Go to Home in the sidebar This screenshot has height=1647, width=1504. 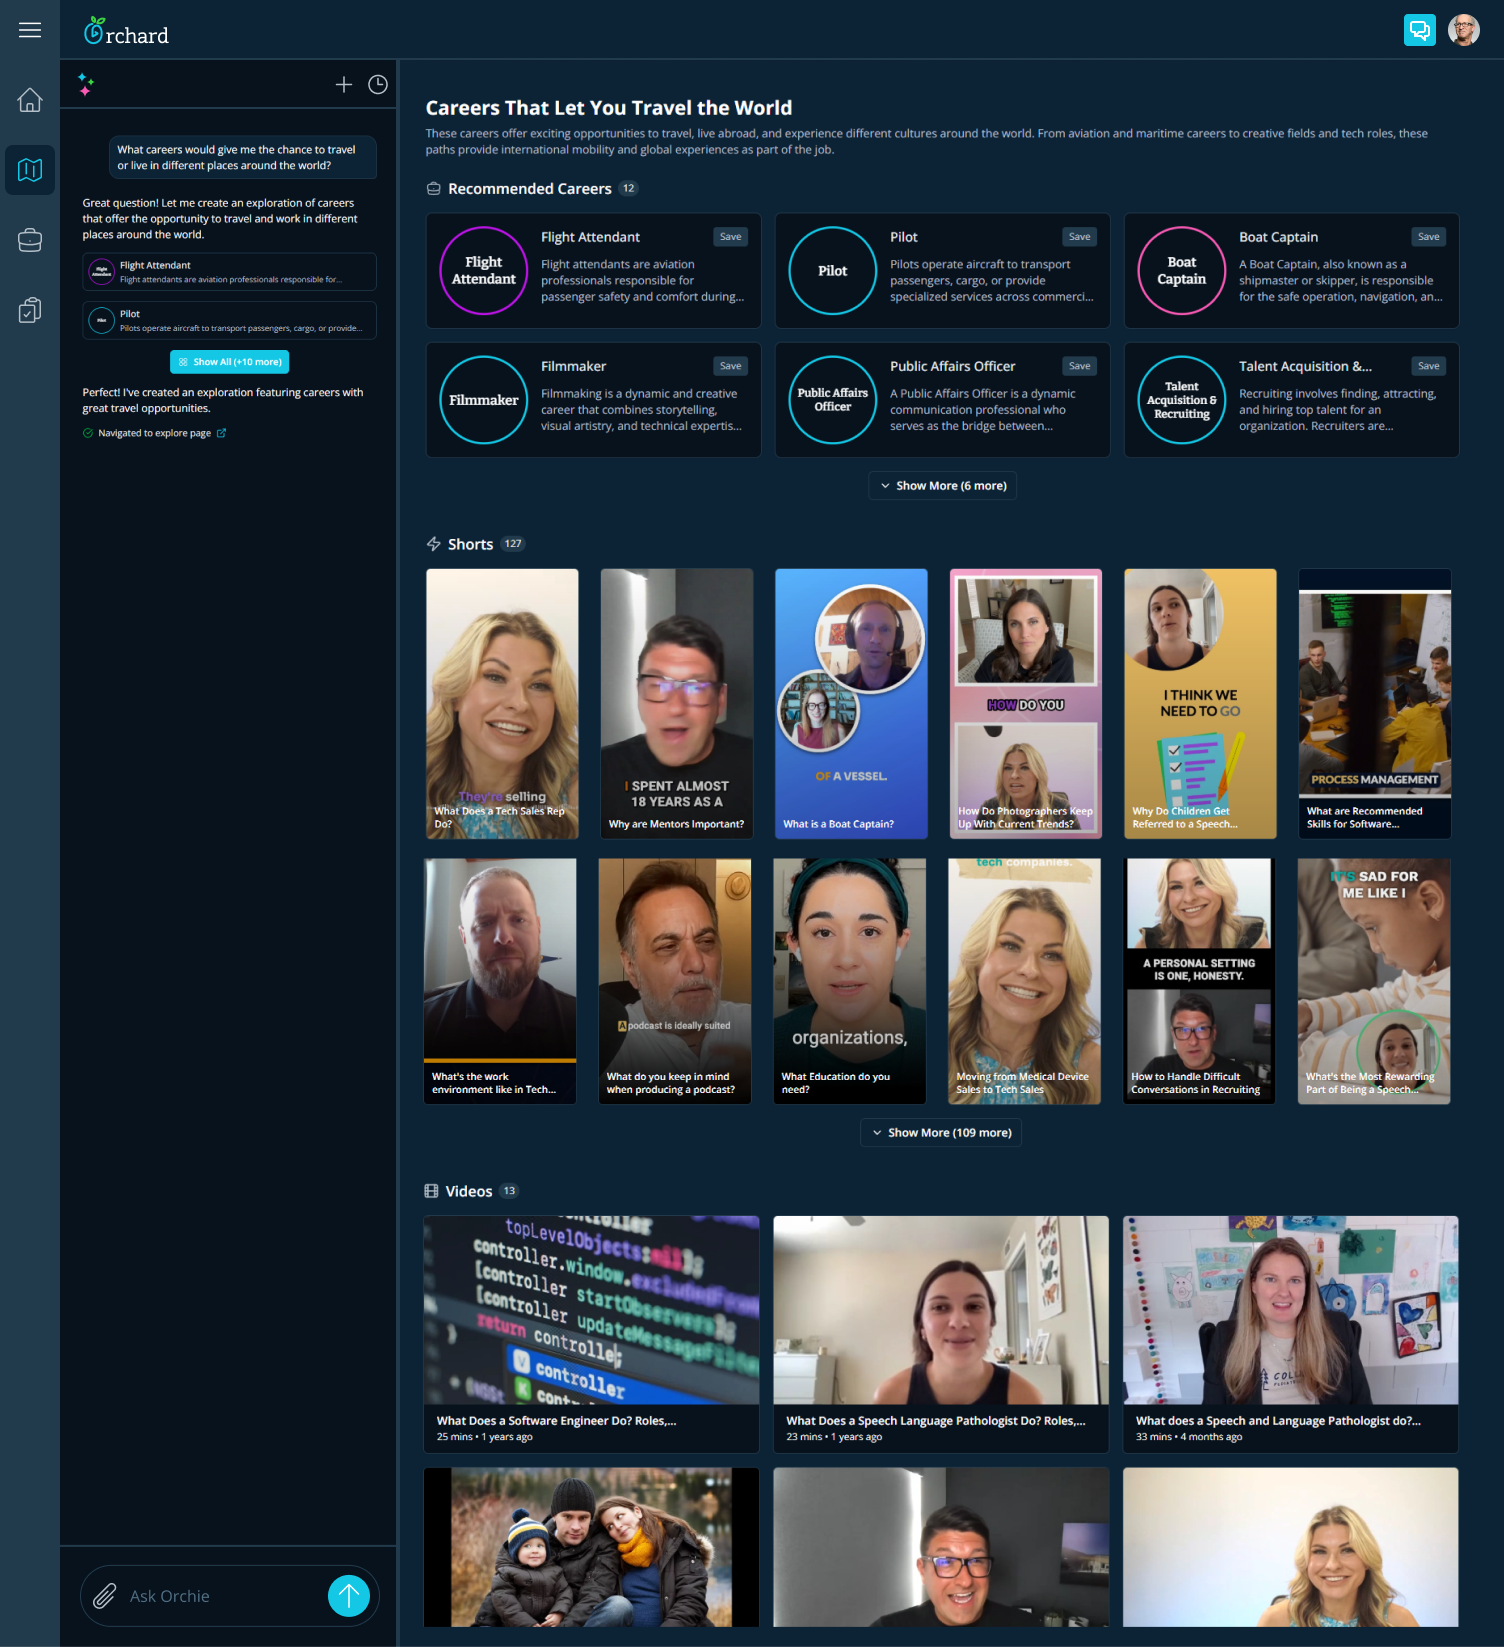tap(30, 100)
